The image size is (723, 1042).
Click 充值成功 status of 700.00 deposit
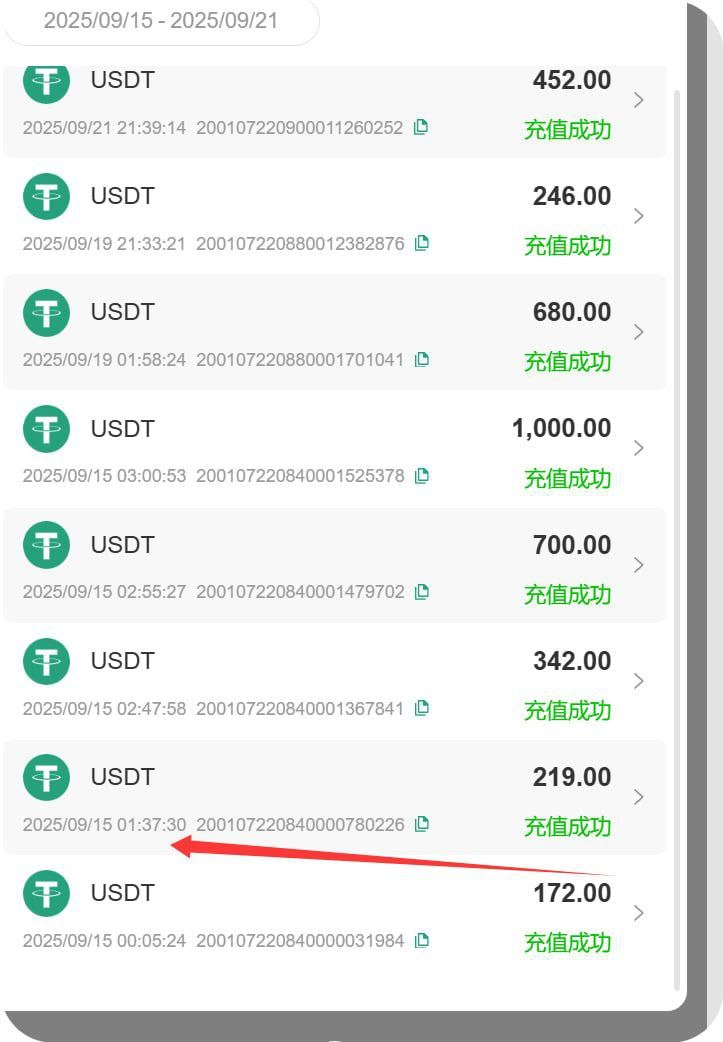click(568, 595)
